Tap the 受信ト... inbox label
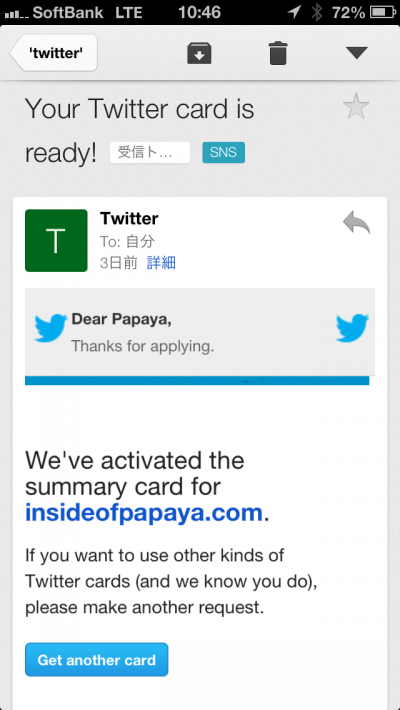Viewport: 400px width, 710px height. point(149,152)
